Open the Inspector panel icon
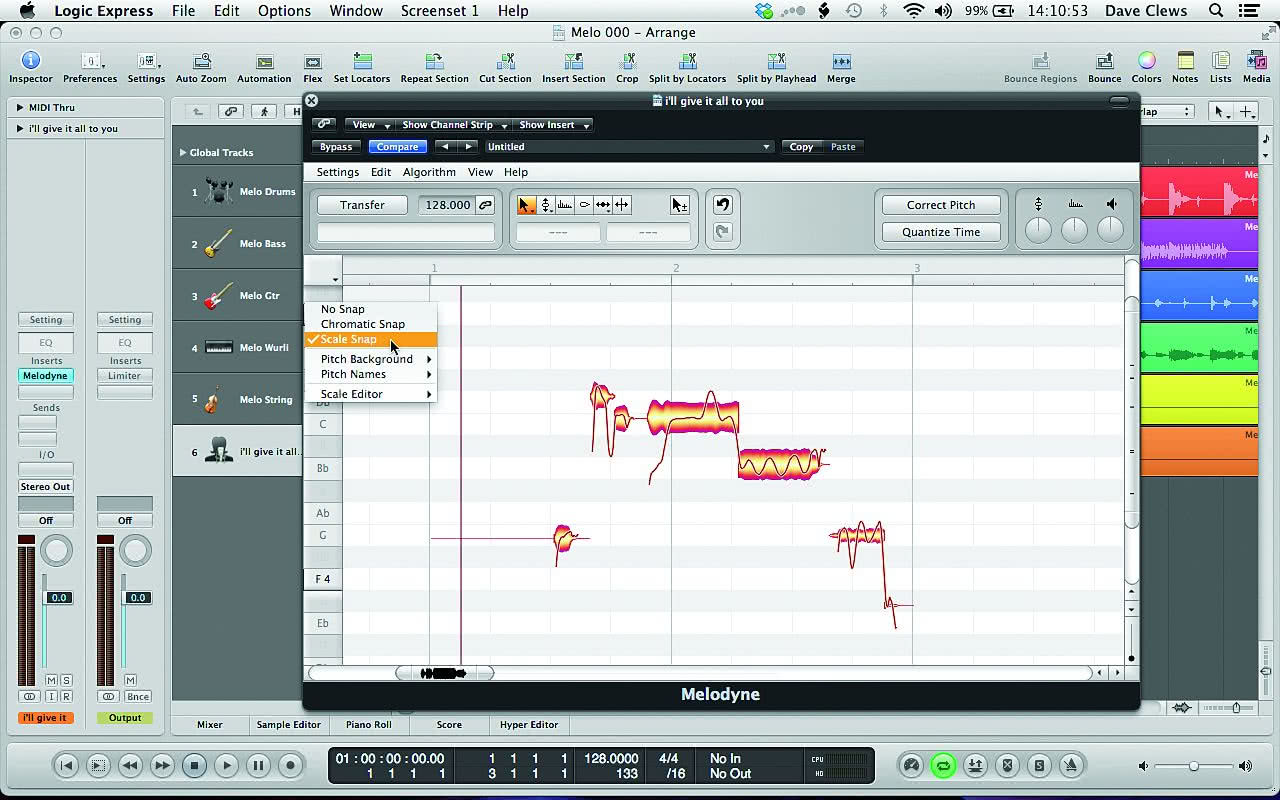The width and height of the screenshot is (1280, 800). click(x=30, y=61)
